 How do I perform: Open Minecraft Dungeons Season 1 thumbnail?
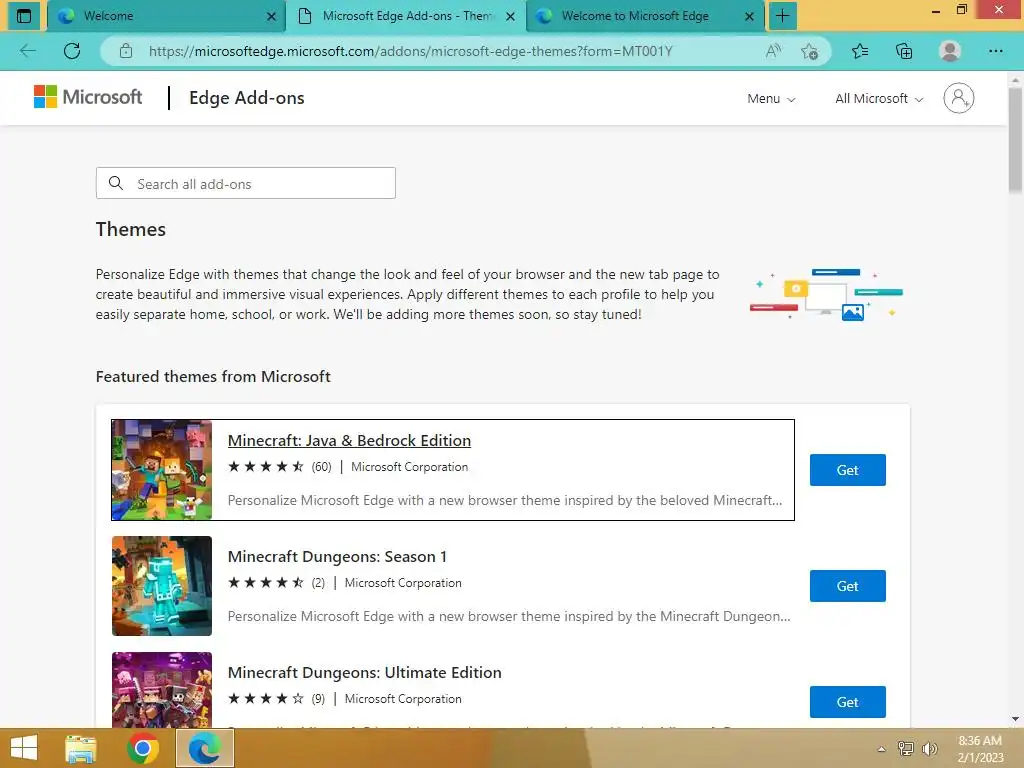pos(162,586)
